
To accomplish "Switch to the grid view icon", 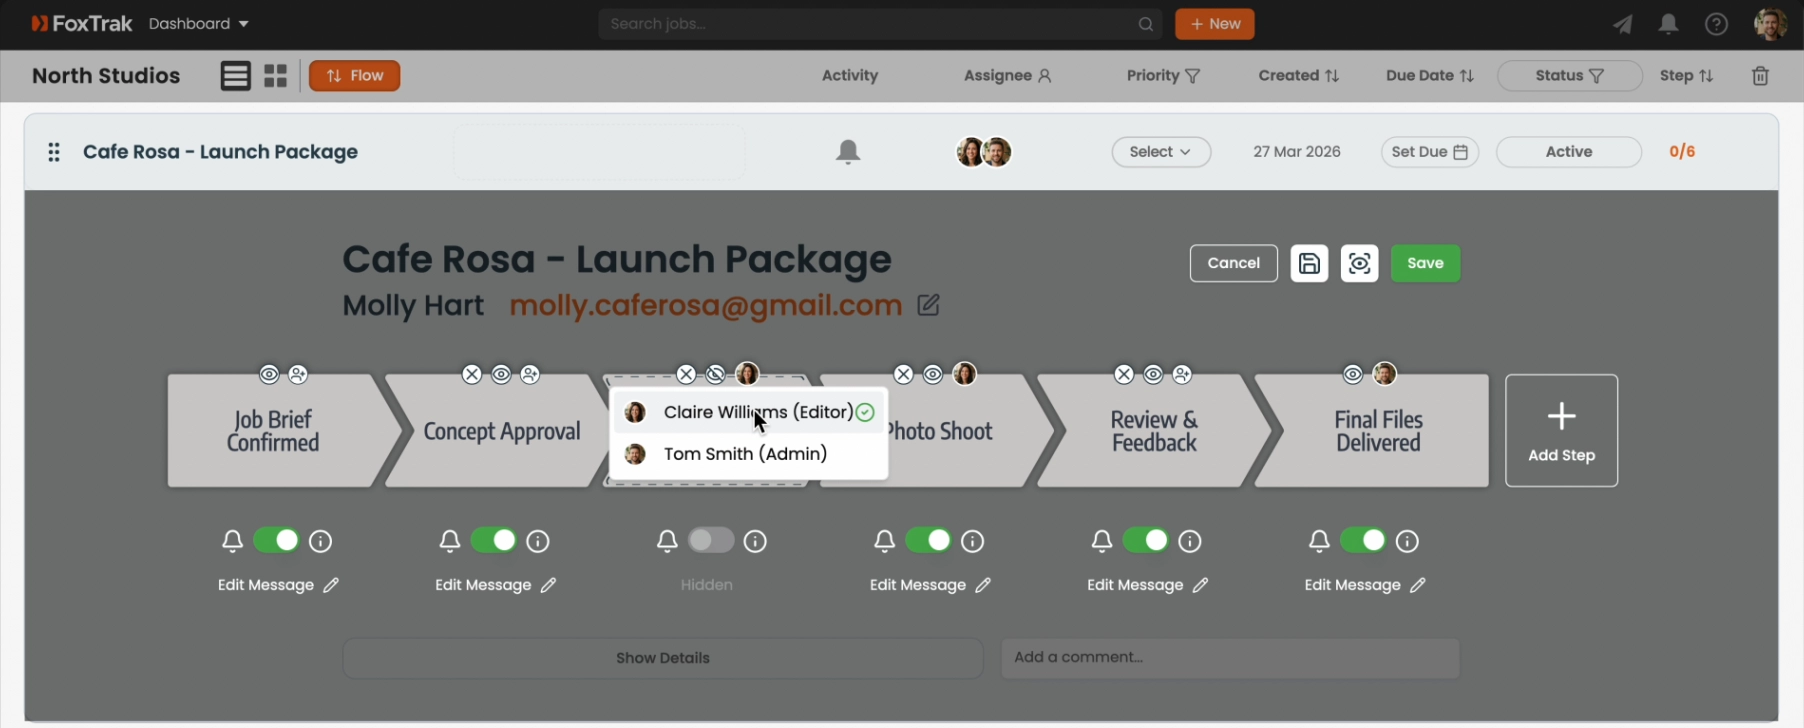I will pos(276,76).
